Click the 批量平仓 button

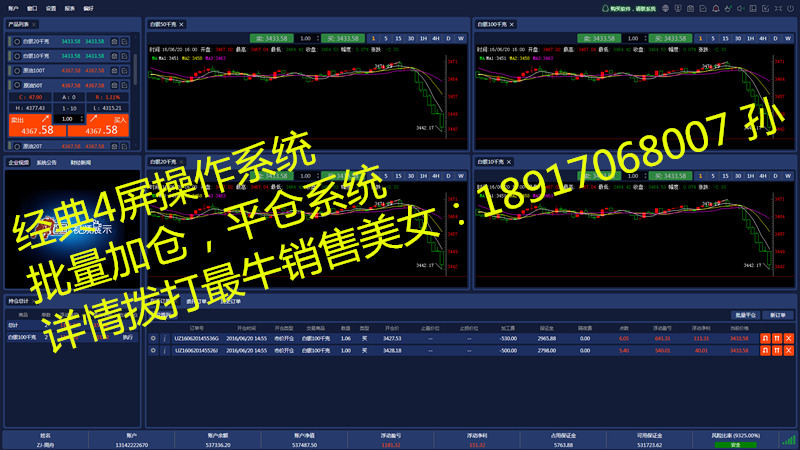pos(746,314)
